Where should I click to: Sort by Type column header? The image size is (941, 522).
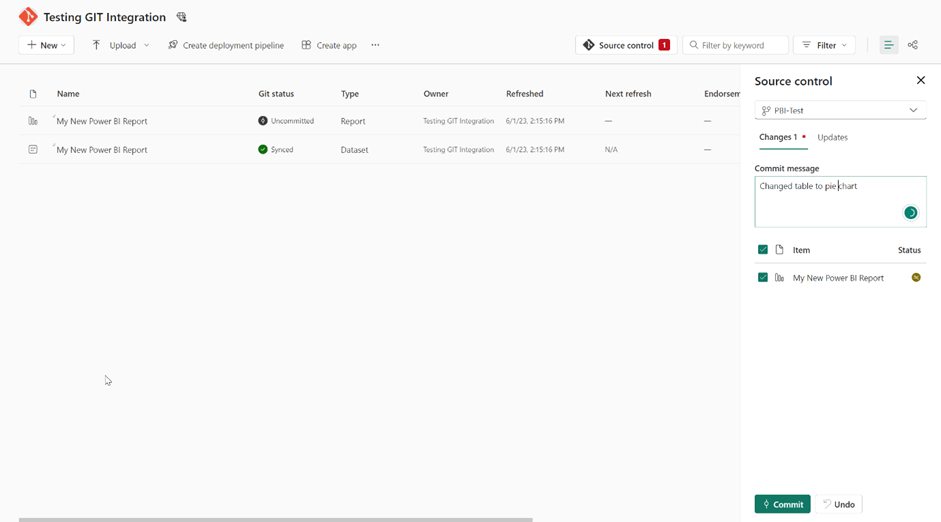point(350,94)
